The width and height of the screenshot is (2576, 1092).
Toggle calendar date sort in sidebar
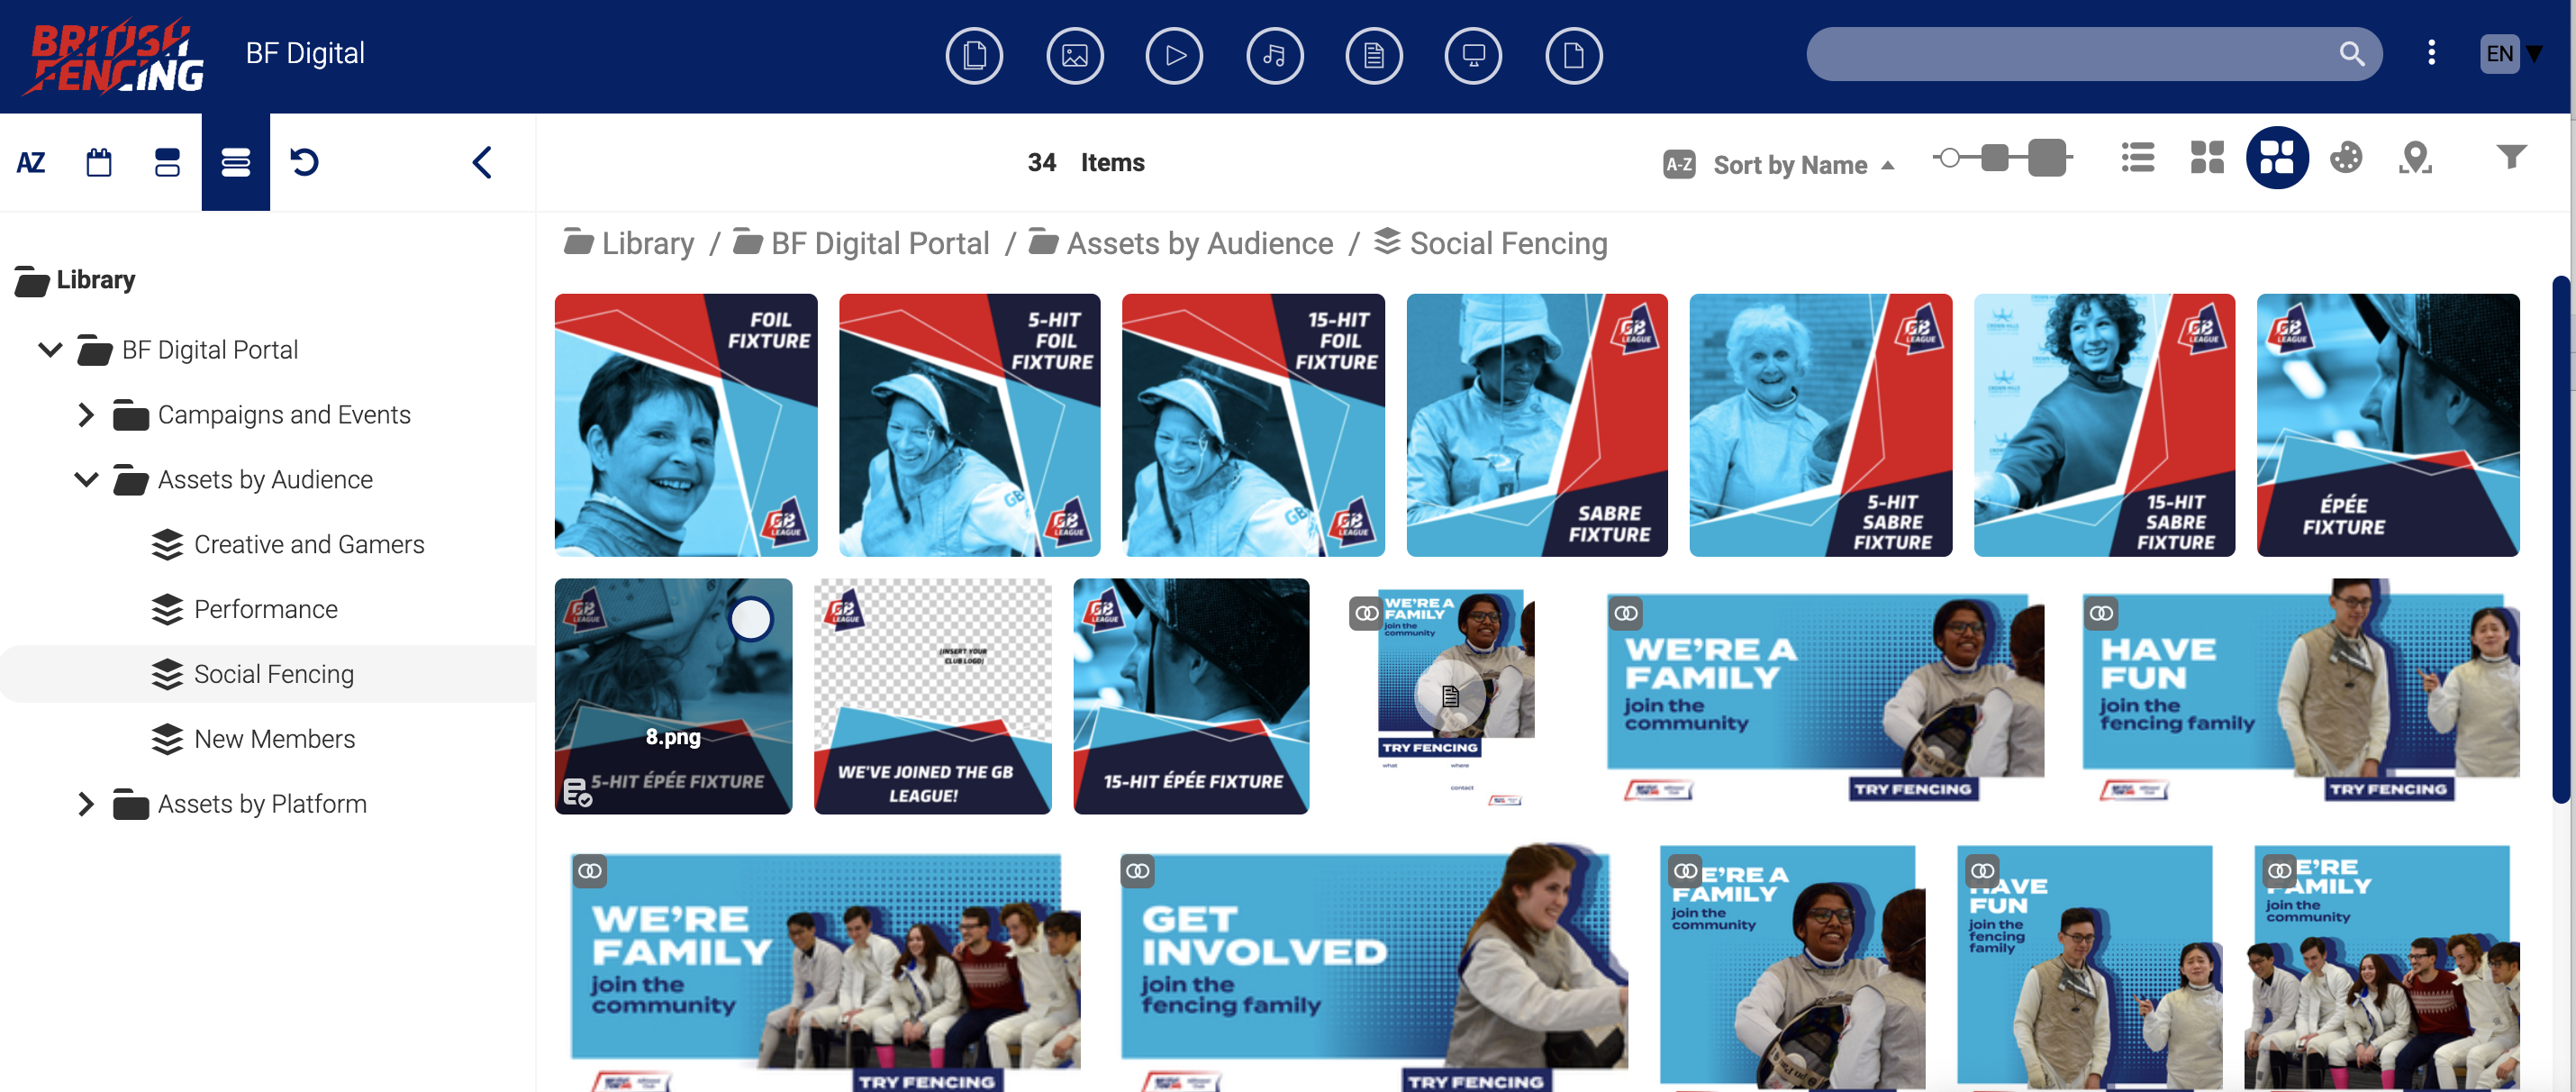coord(99,162)
